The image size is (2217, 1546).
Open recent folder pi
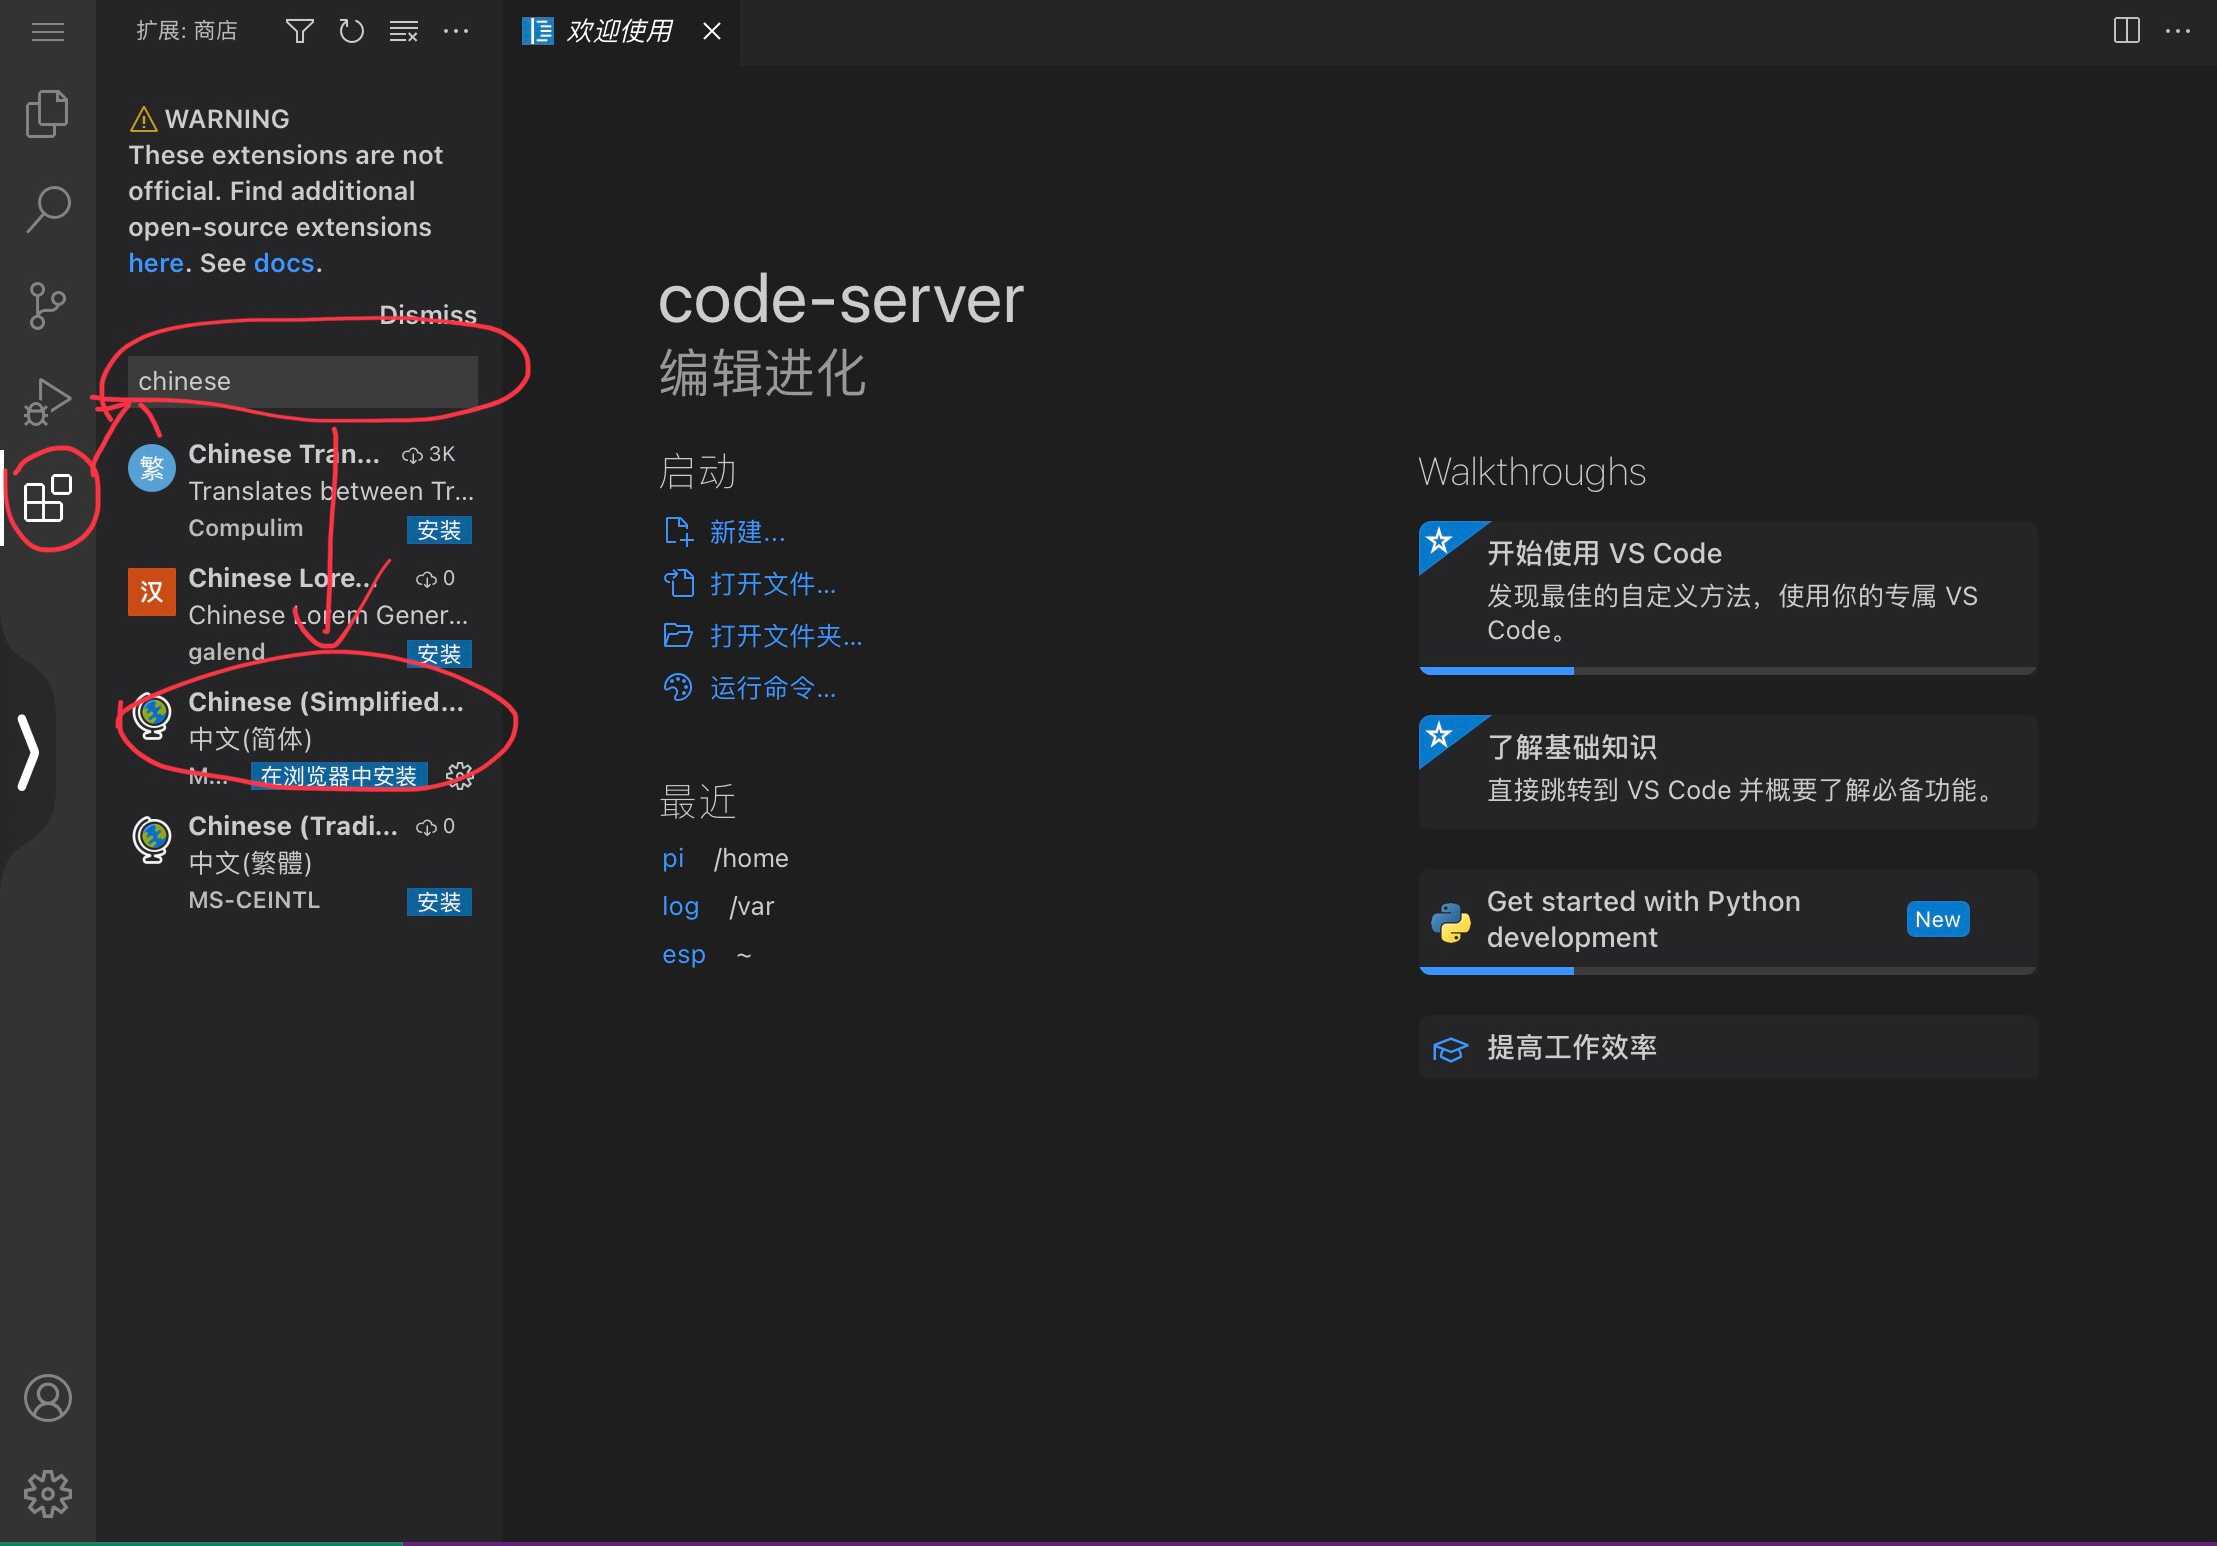[x=673, y=858]
